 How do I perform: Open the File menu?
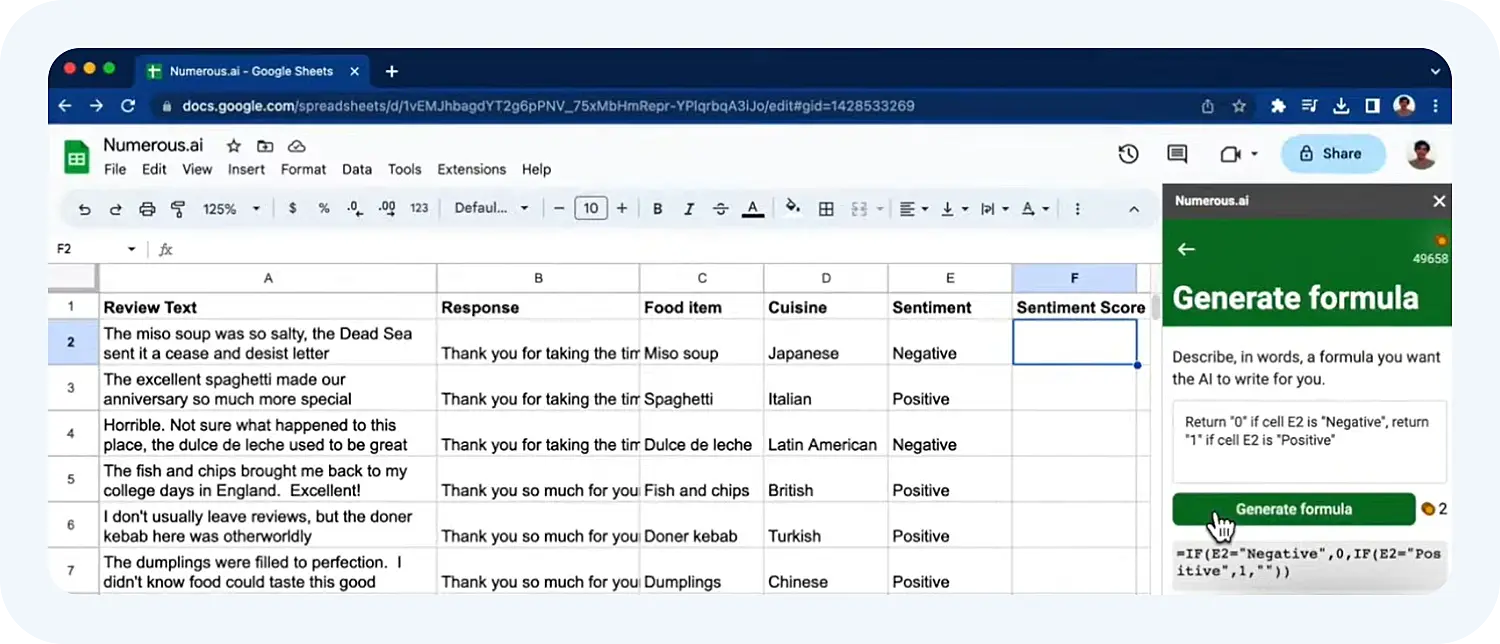coord(115,169)
